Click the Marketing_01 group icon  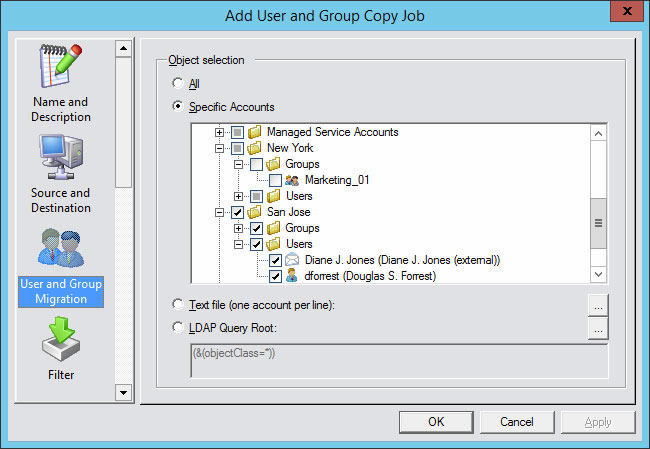(x=292, y=180)
